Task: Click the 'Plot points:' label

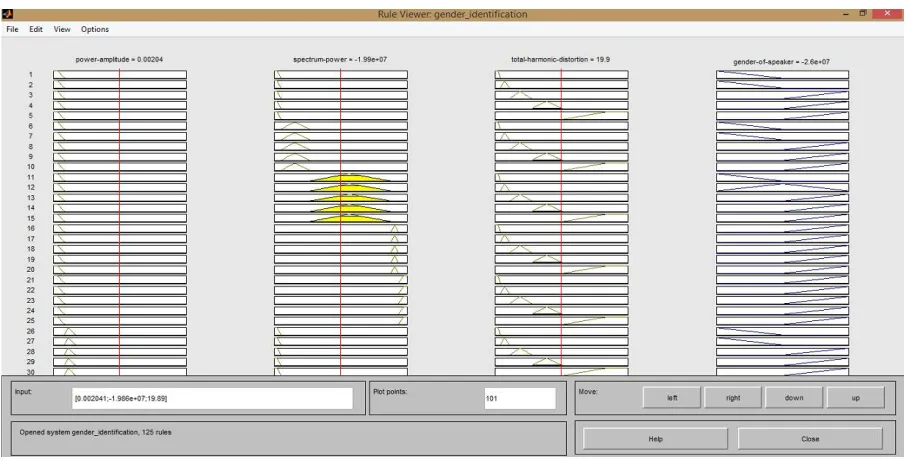Action: (391, 391)
